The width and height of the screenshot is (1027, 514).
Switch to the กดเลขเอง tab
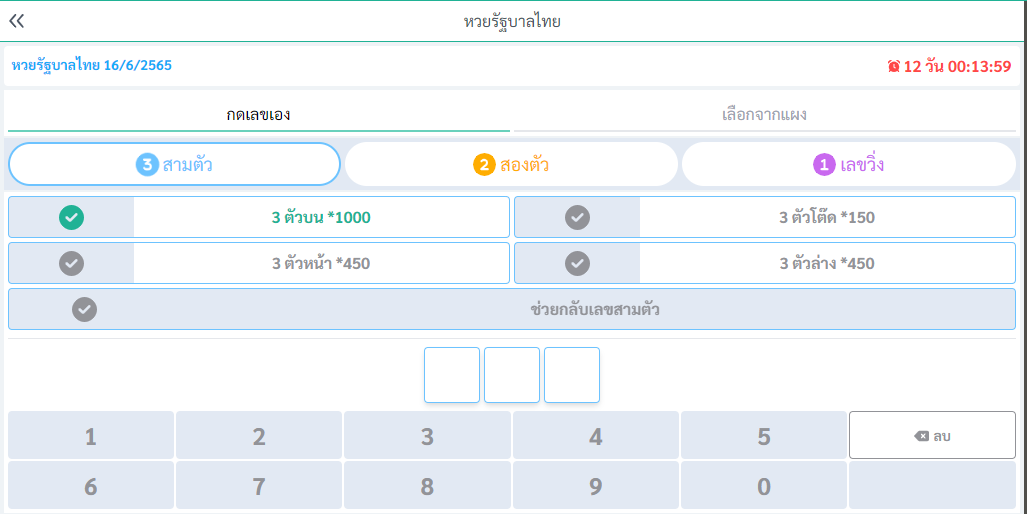coord(258,114)
